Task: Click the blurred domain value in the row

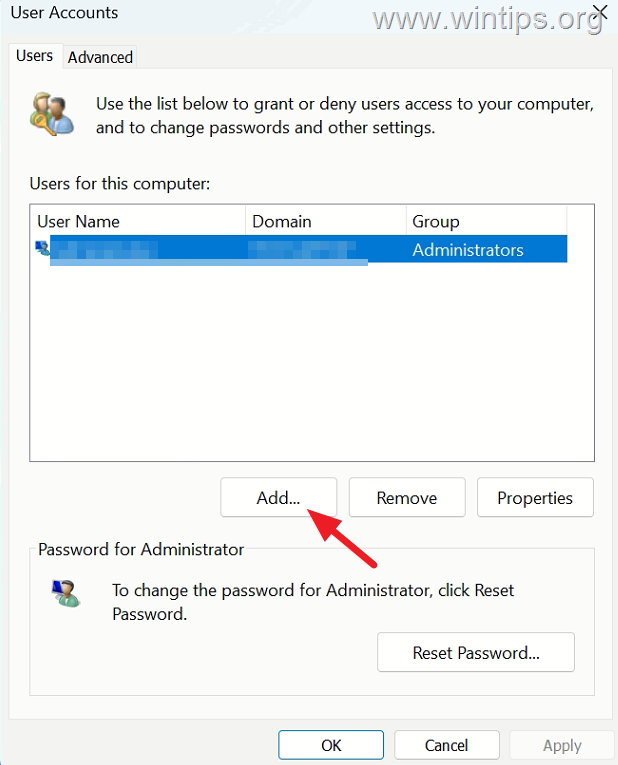Action: click(302, 249)
